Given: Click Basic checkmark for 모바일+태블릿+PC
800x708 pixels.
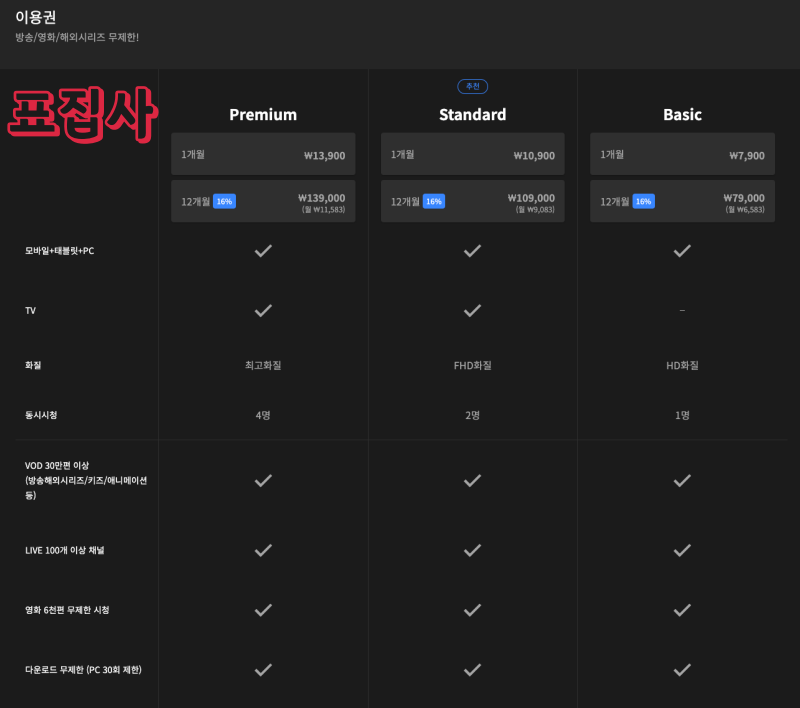Looking at the screenshot, I should coord(682,251).
